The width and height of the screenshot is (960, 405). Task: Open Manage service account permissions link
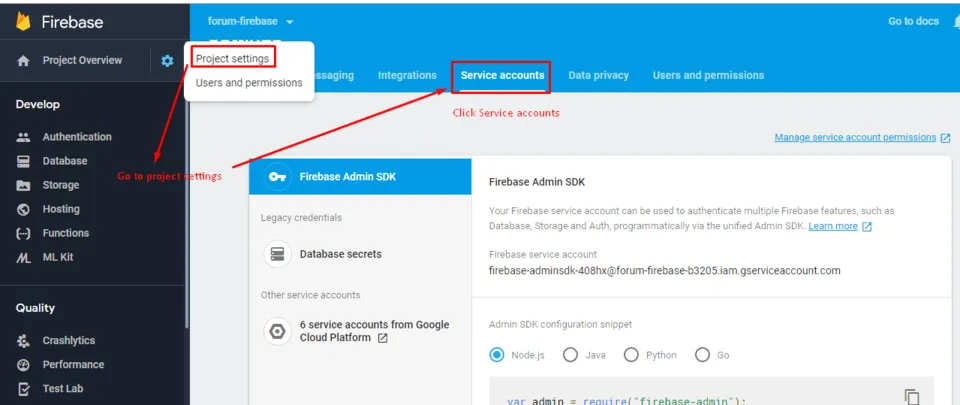(855, 138)
